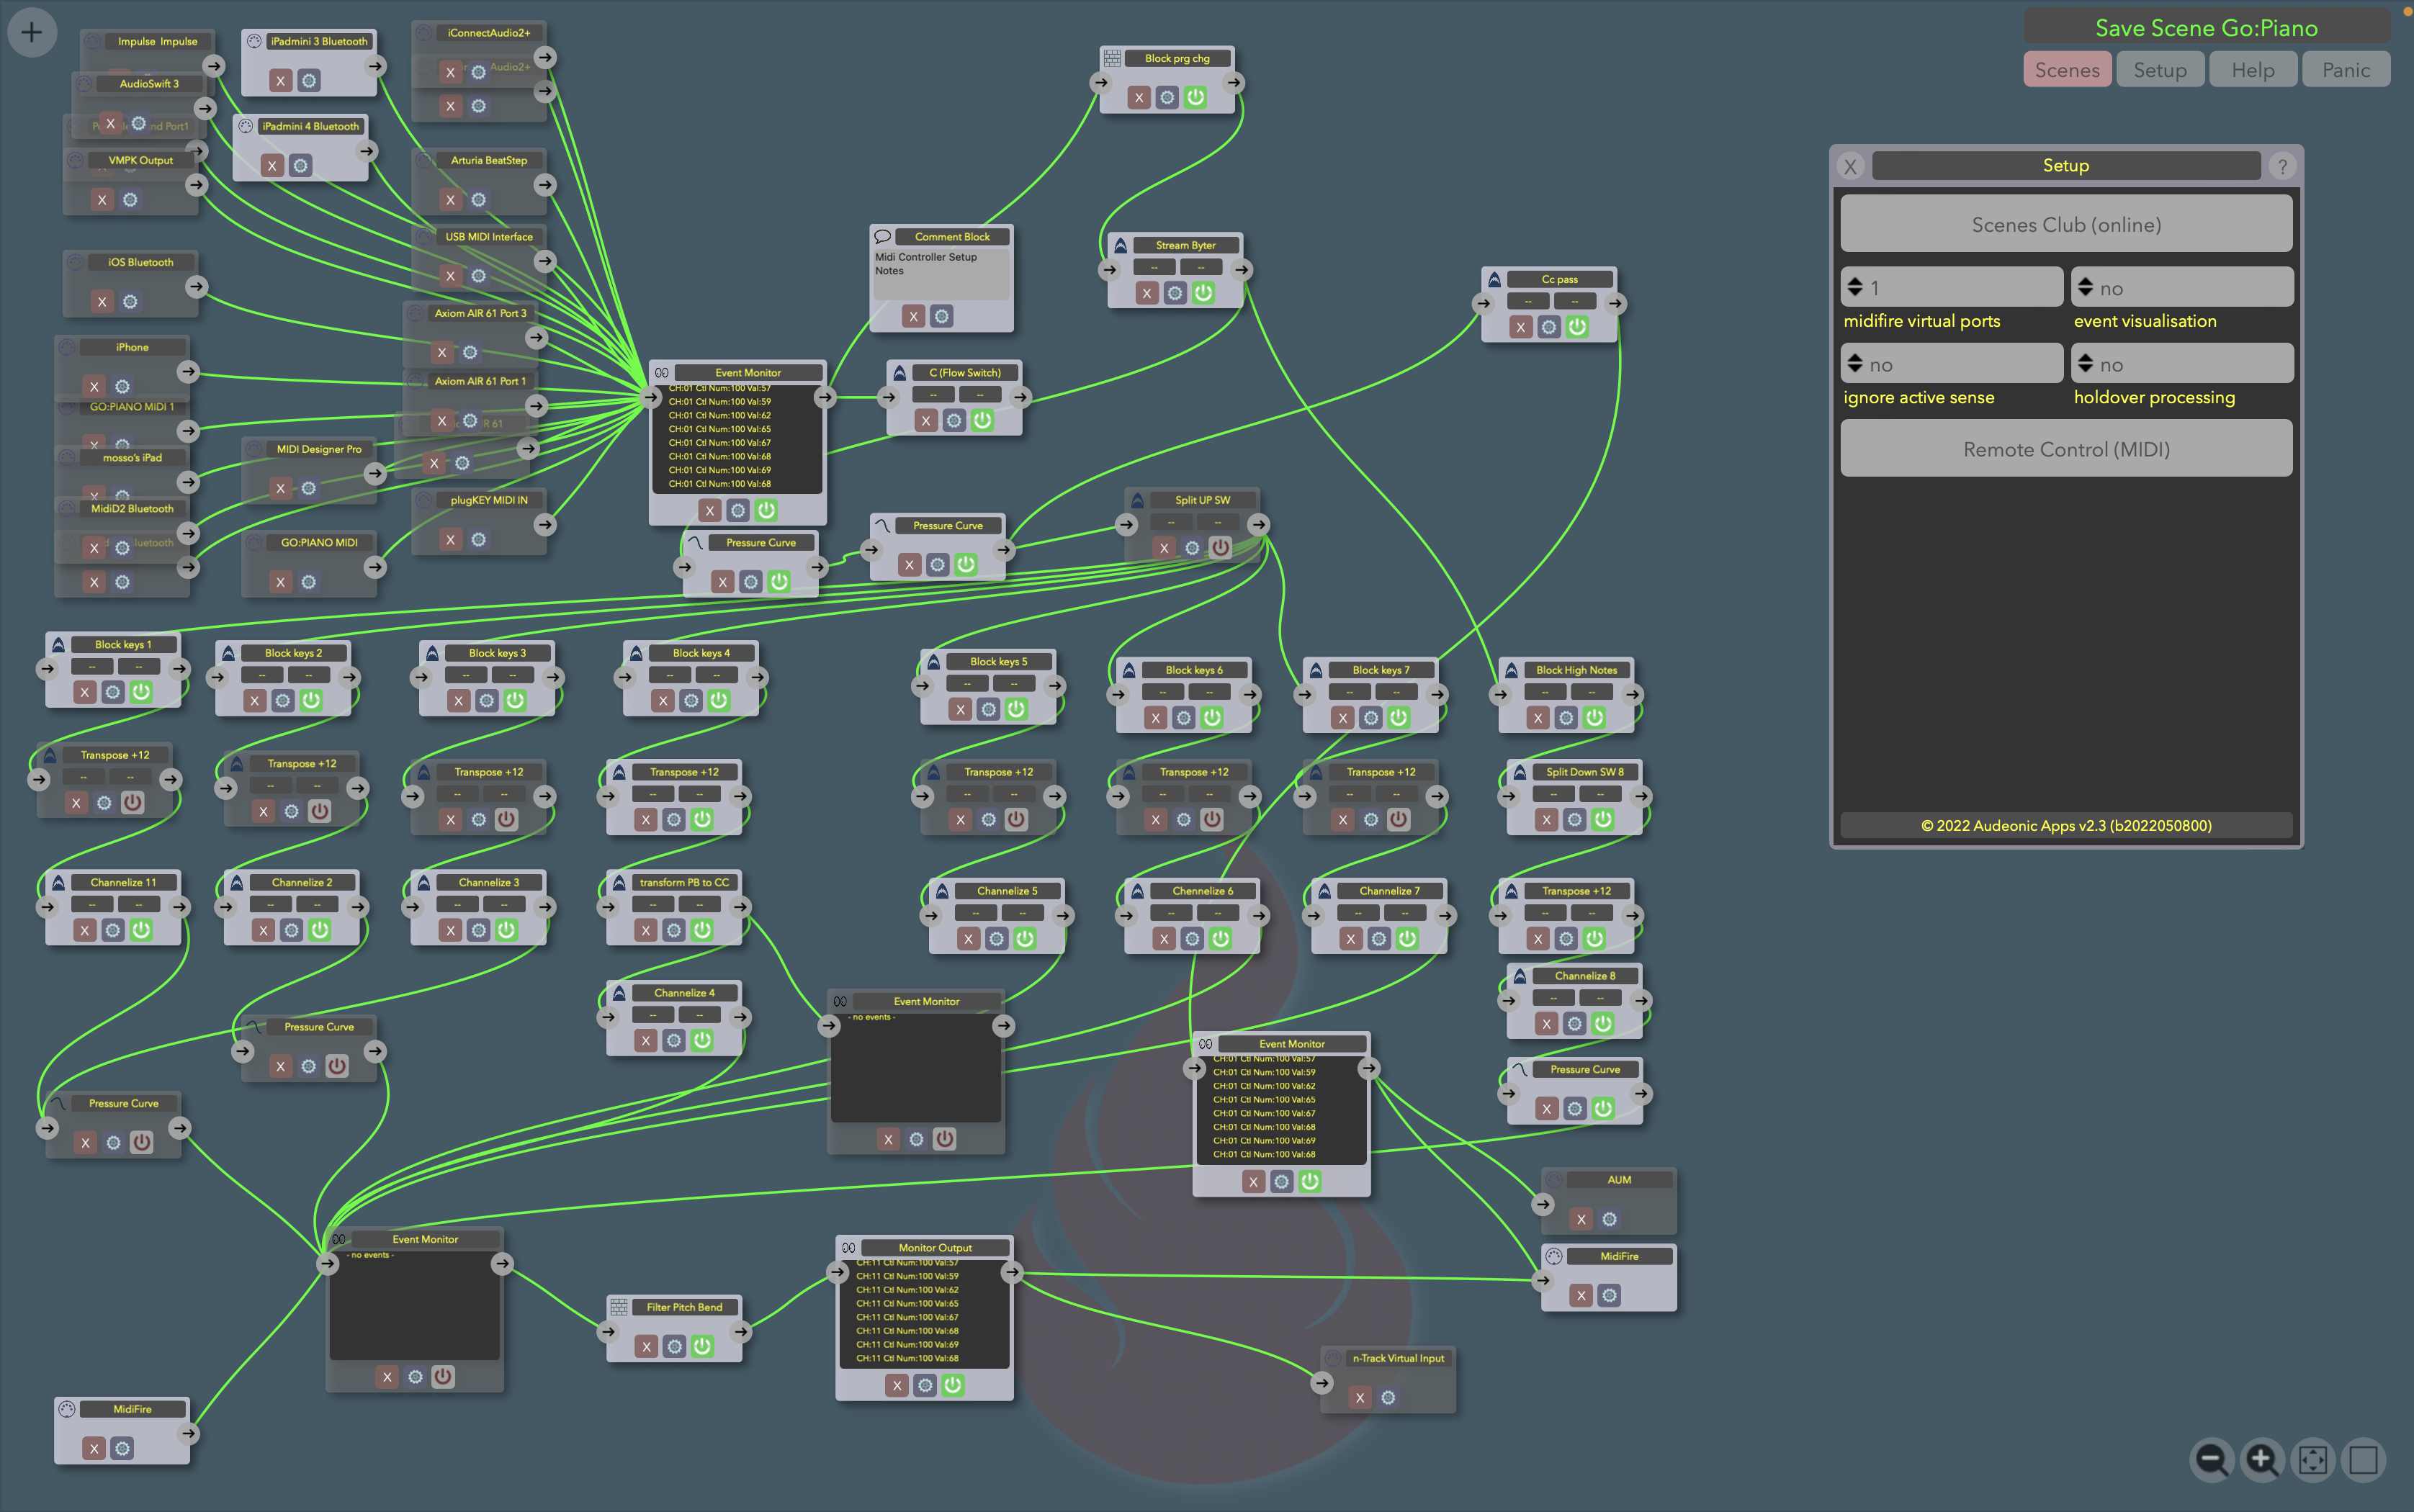Delete the Block High Notes module
The height and width of the screenshot is (1512, 2414).
click(x=1538, y=718)
